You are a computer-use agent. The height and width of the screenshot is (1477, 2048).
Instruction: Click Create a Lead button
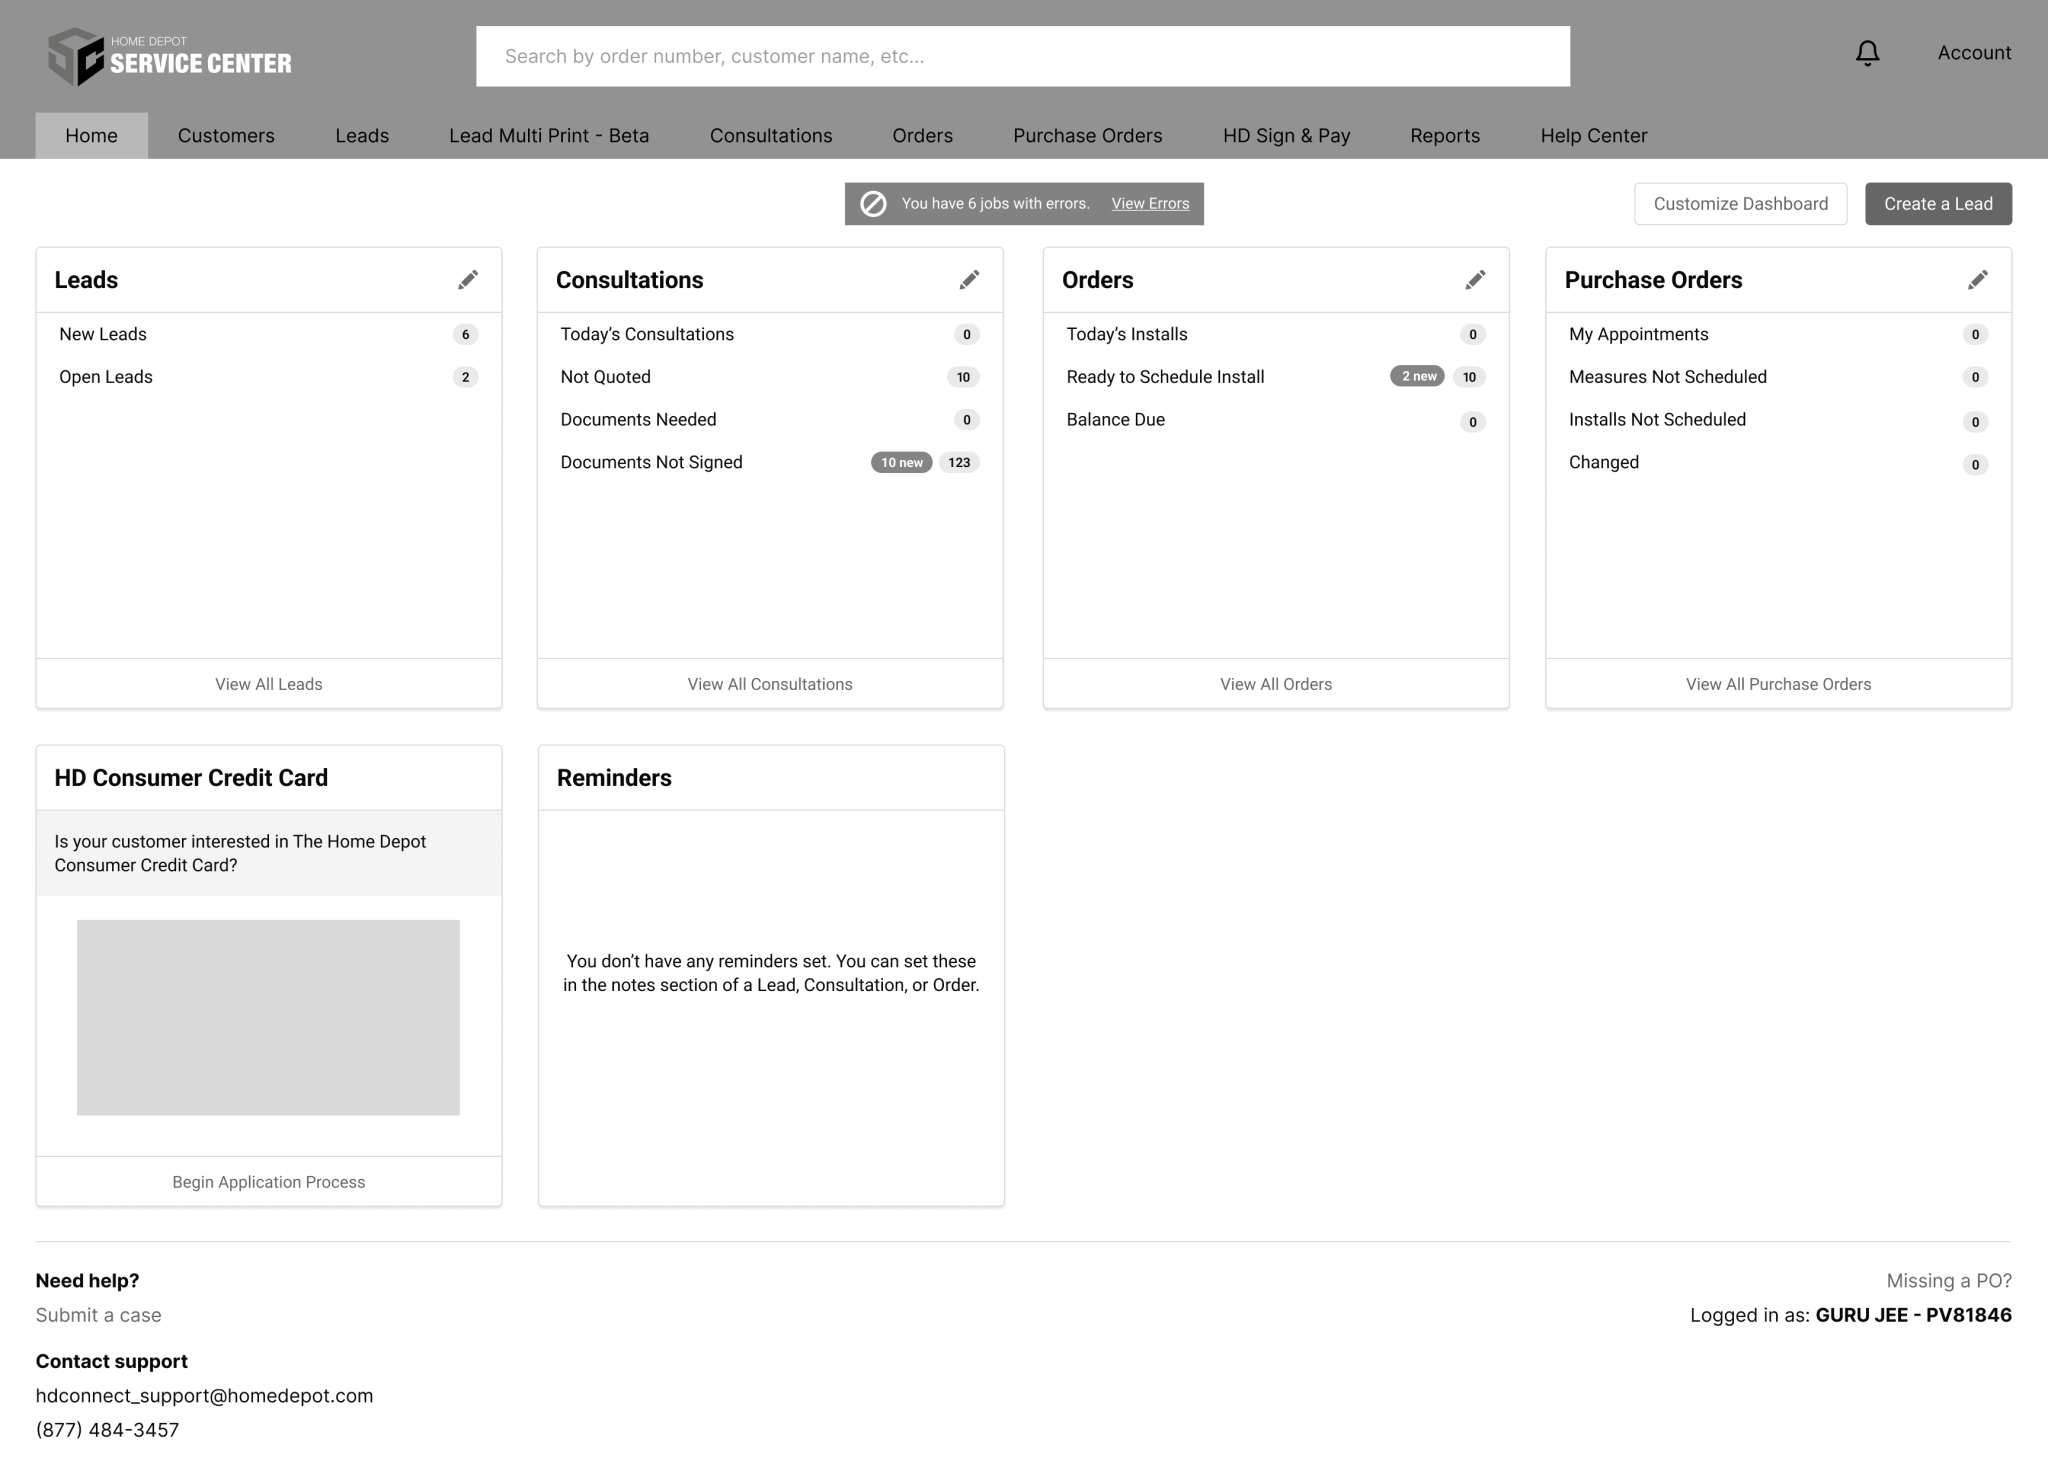[x=1938, y=204]
